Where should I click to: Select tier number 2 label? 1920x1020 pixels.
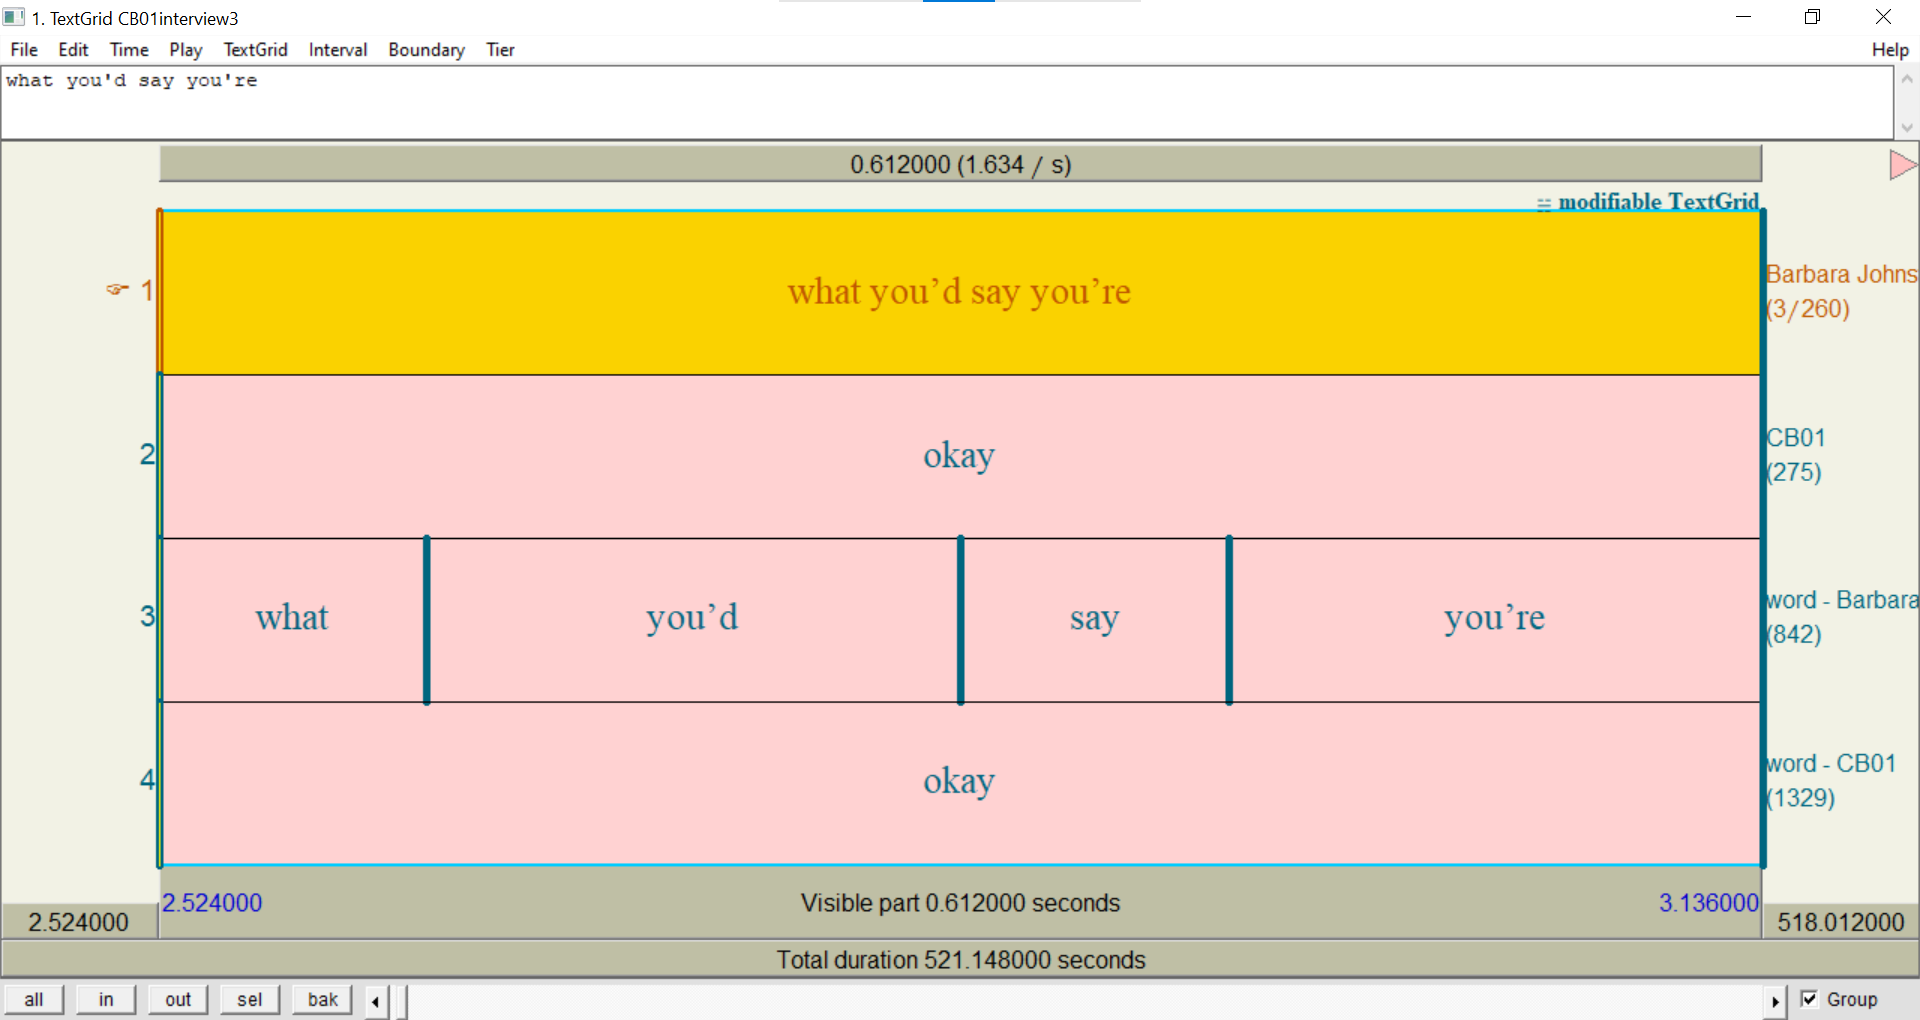pos(147,454)
